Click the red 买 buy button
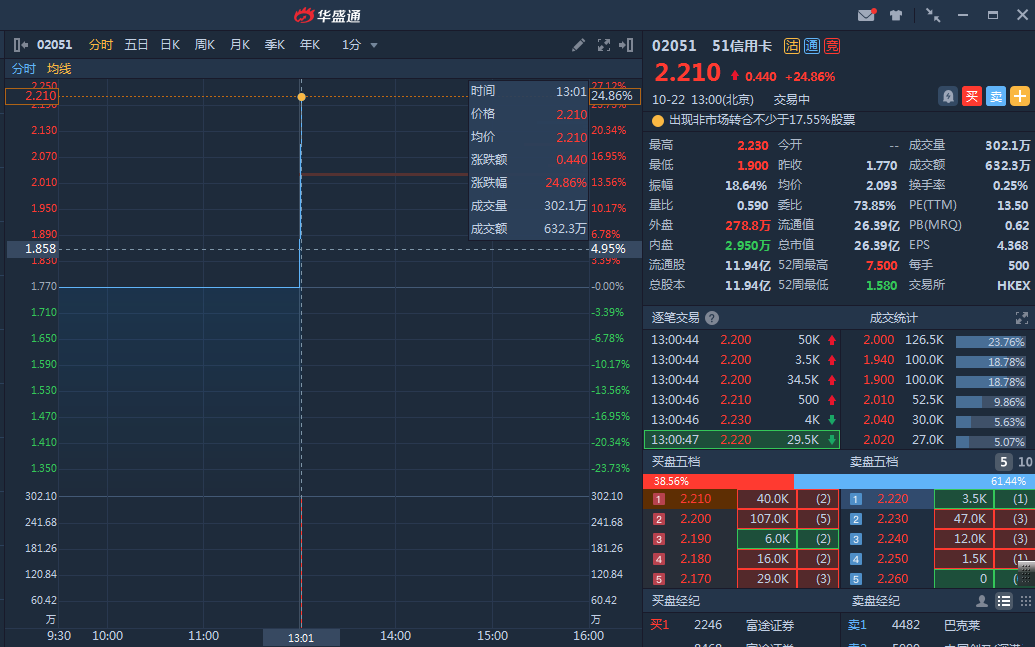Viewport: 1035px width, 647px height. click(x=971, y=96)
